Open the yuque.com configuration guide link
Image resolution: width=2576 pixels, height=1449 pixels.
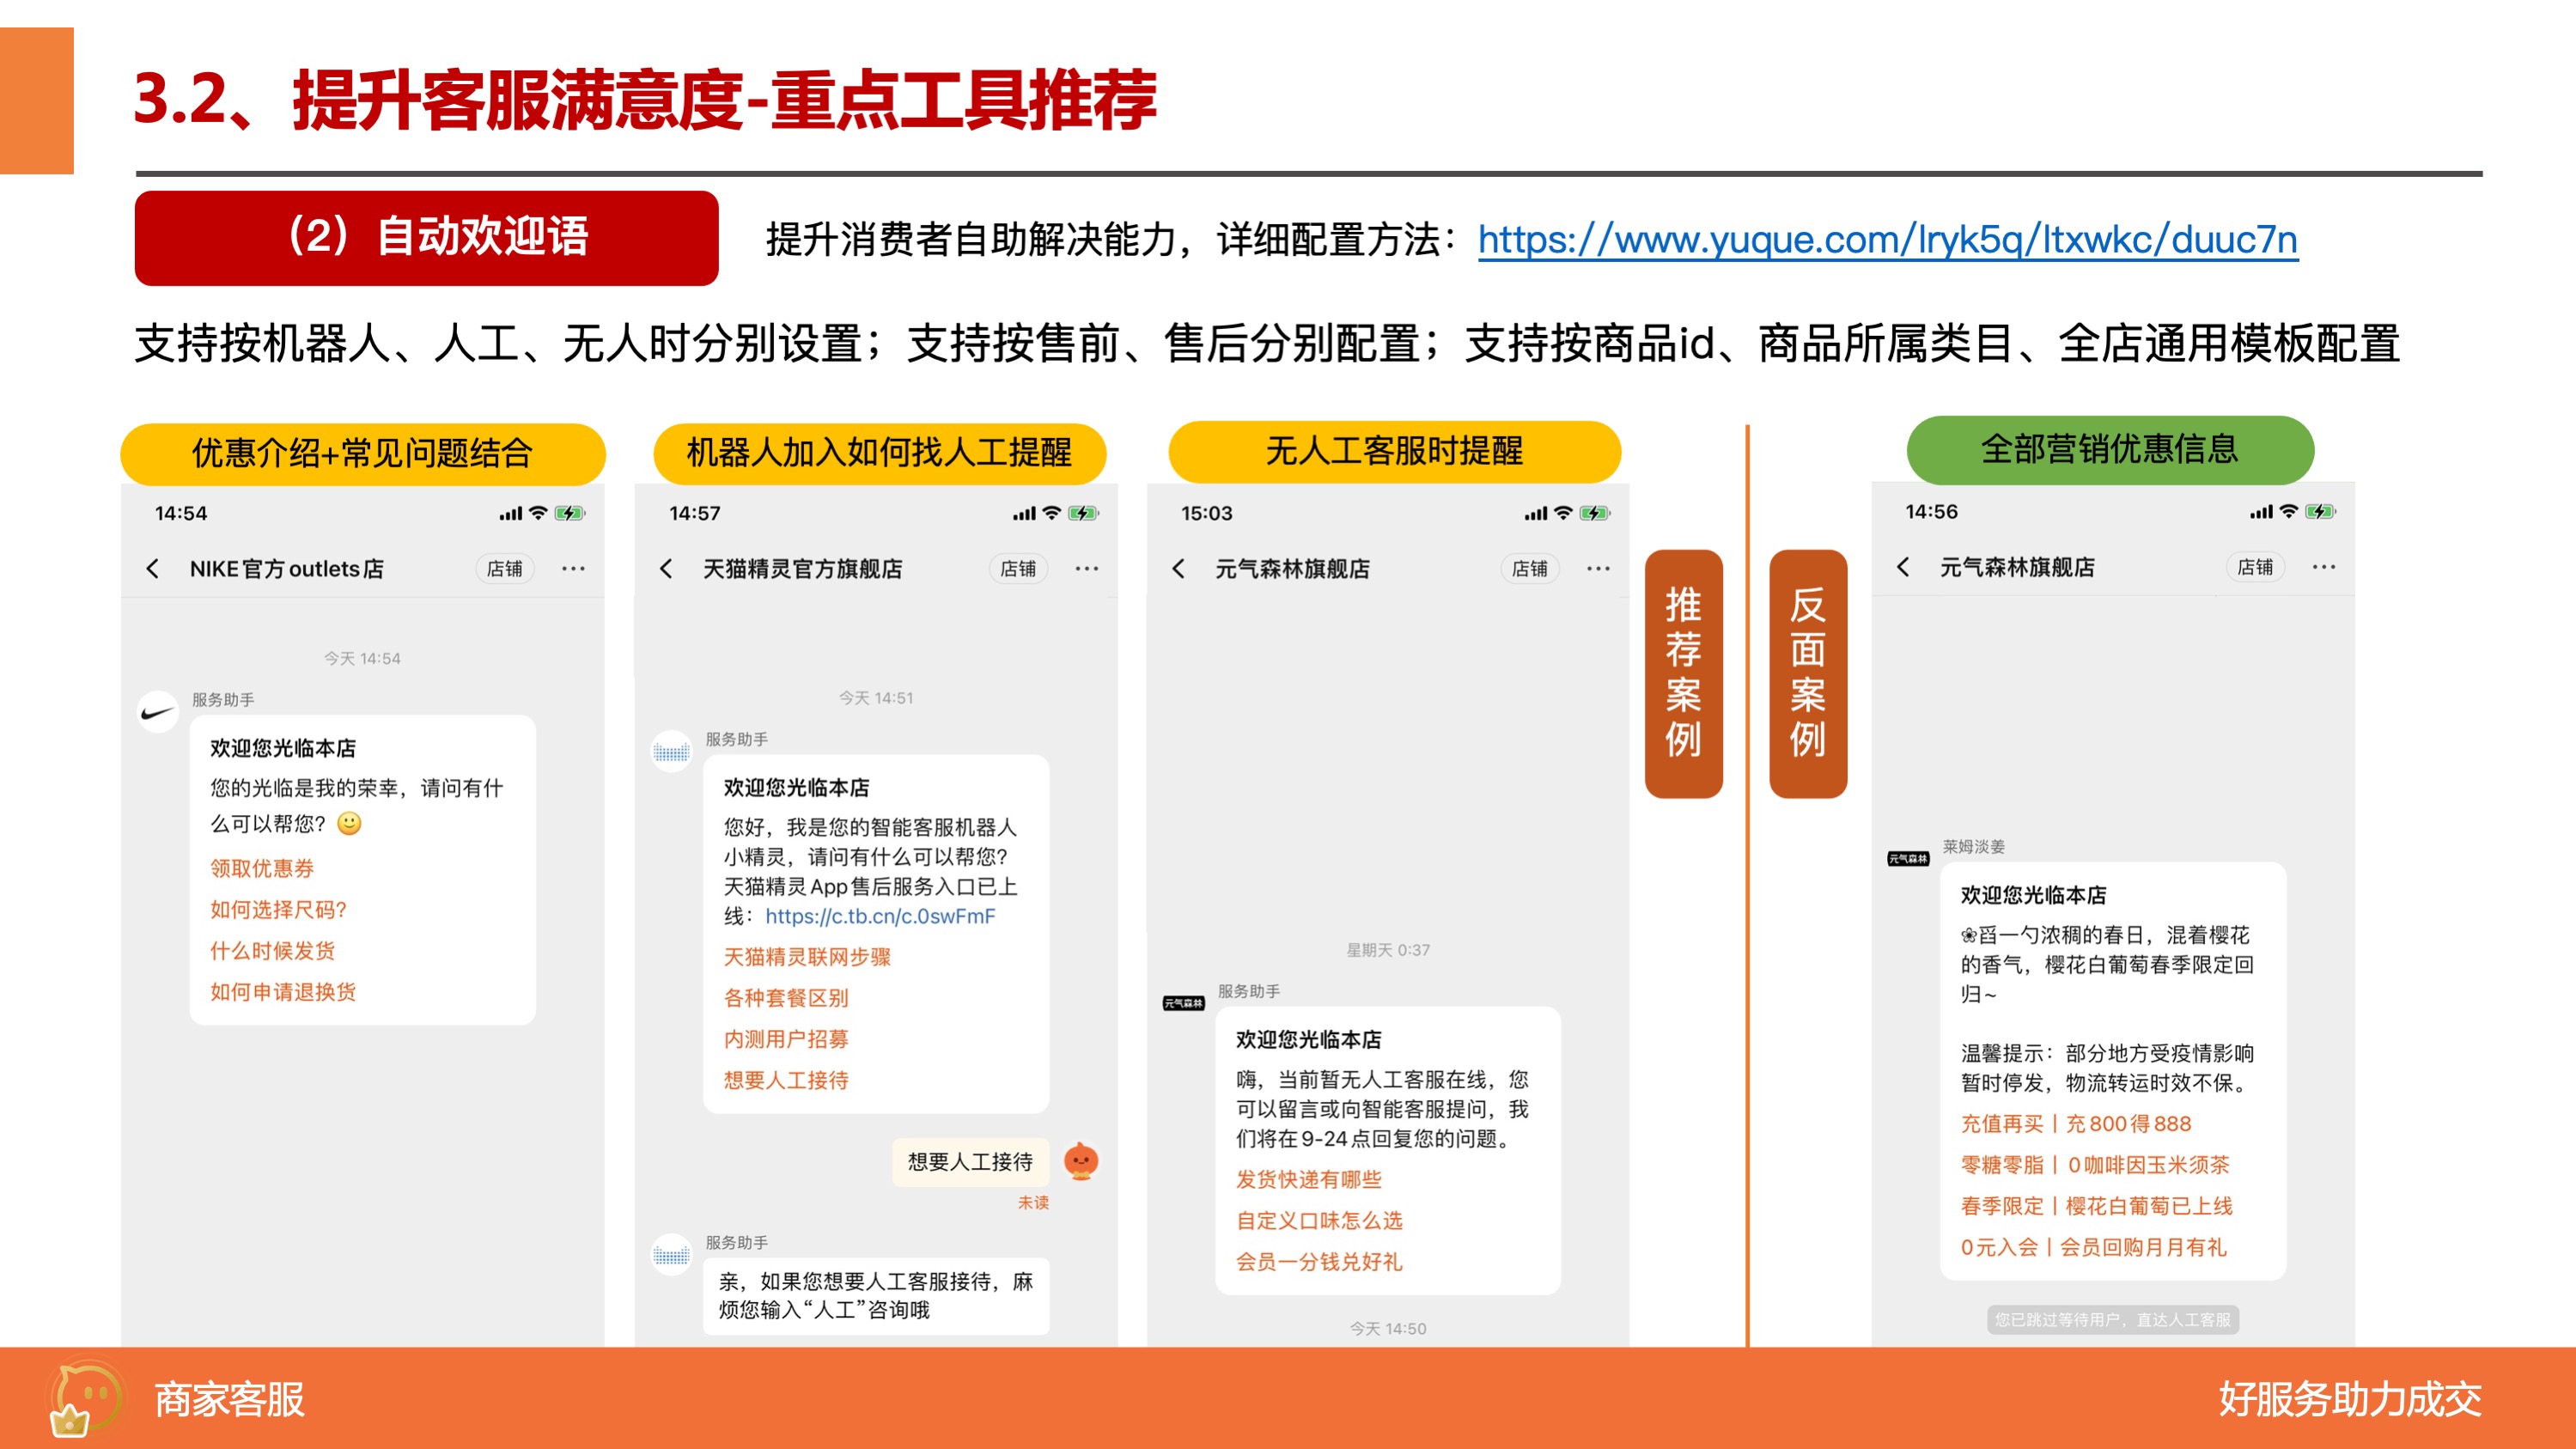pyautogui.click(x=1887, y=240)
